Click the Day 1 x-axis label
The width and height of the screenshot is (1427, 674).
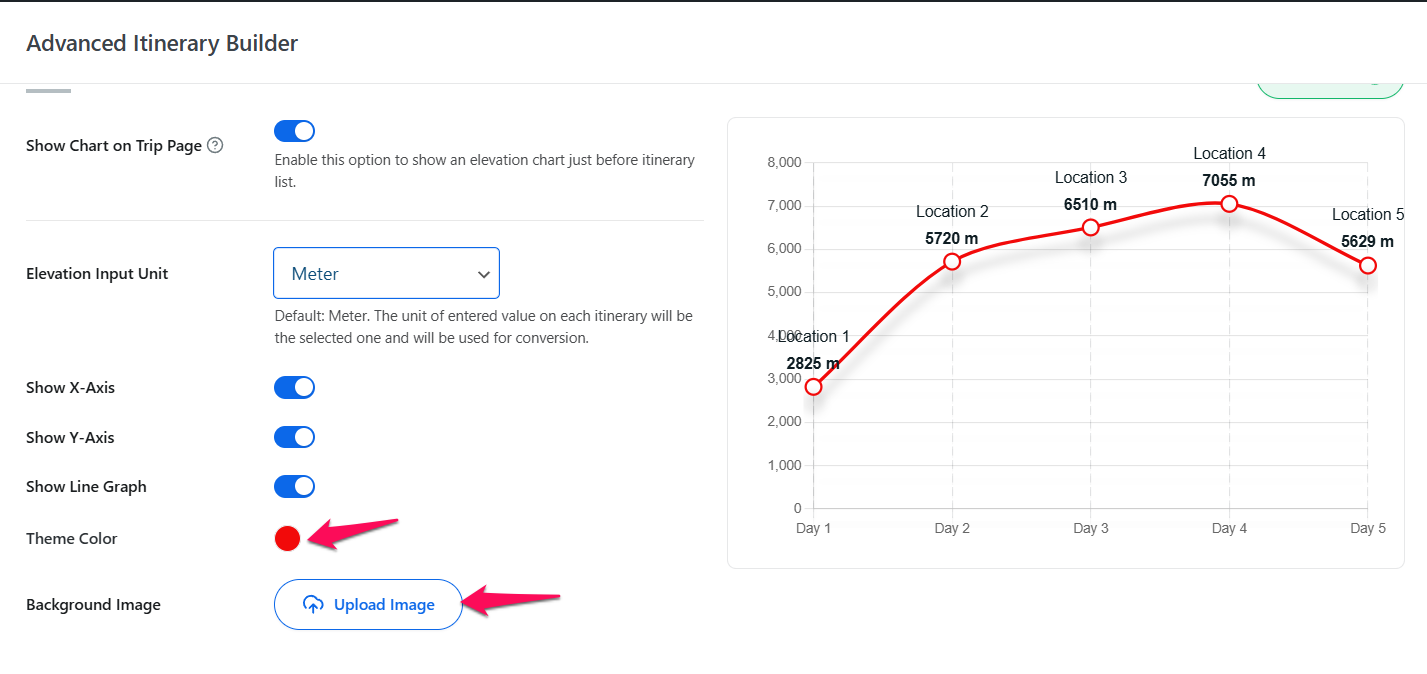pyautogui.click(x=813, y=529)
